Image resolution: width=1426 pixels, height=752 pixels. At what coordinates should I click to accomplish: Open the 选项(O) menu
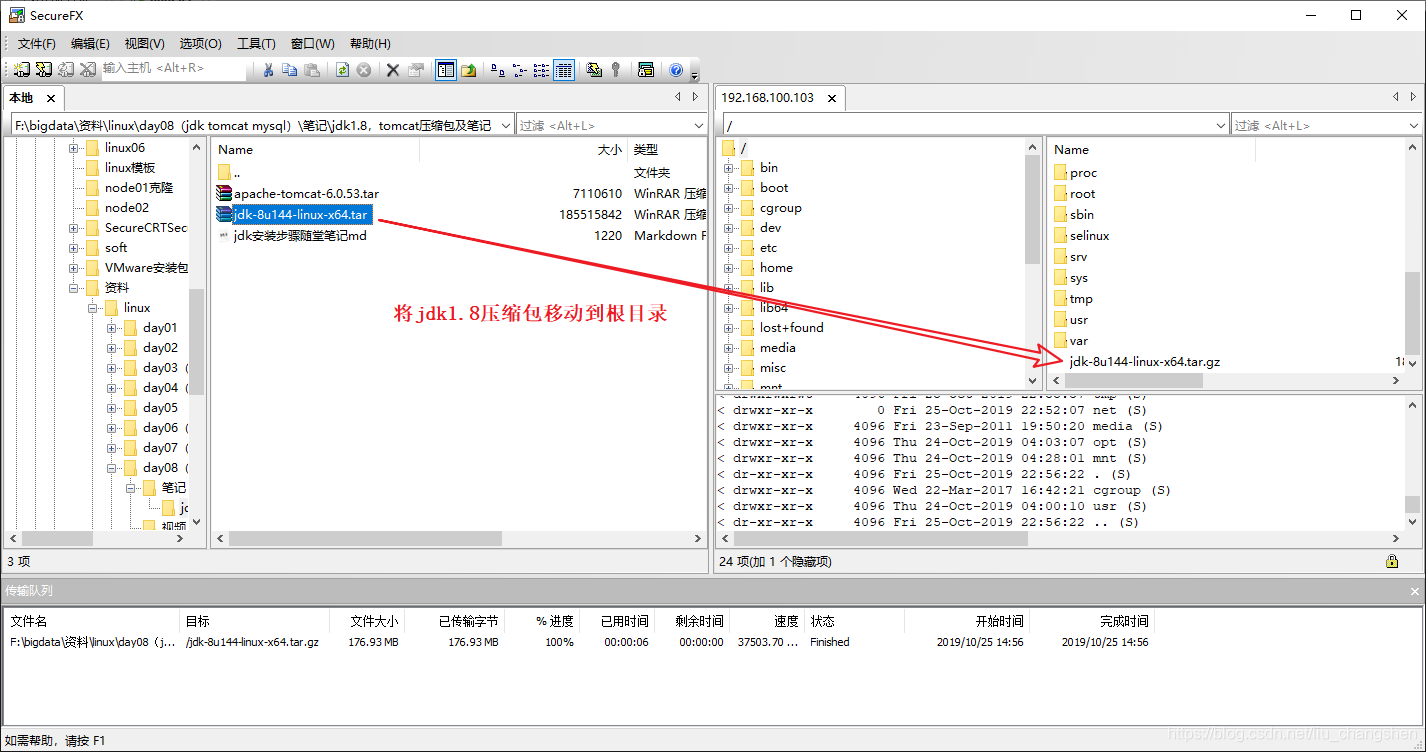201,43
